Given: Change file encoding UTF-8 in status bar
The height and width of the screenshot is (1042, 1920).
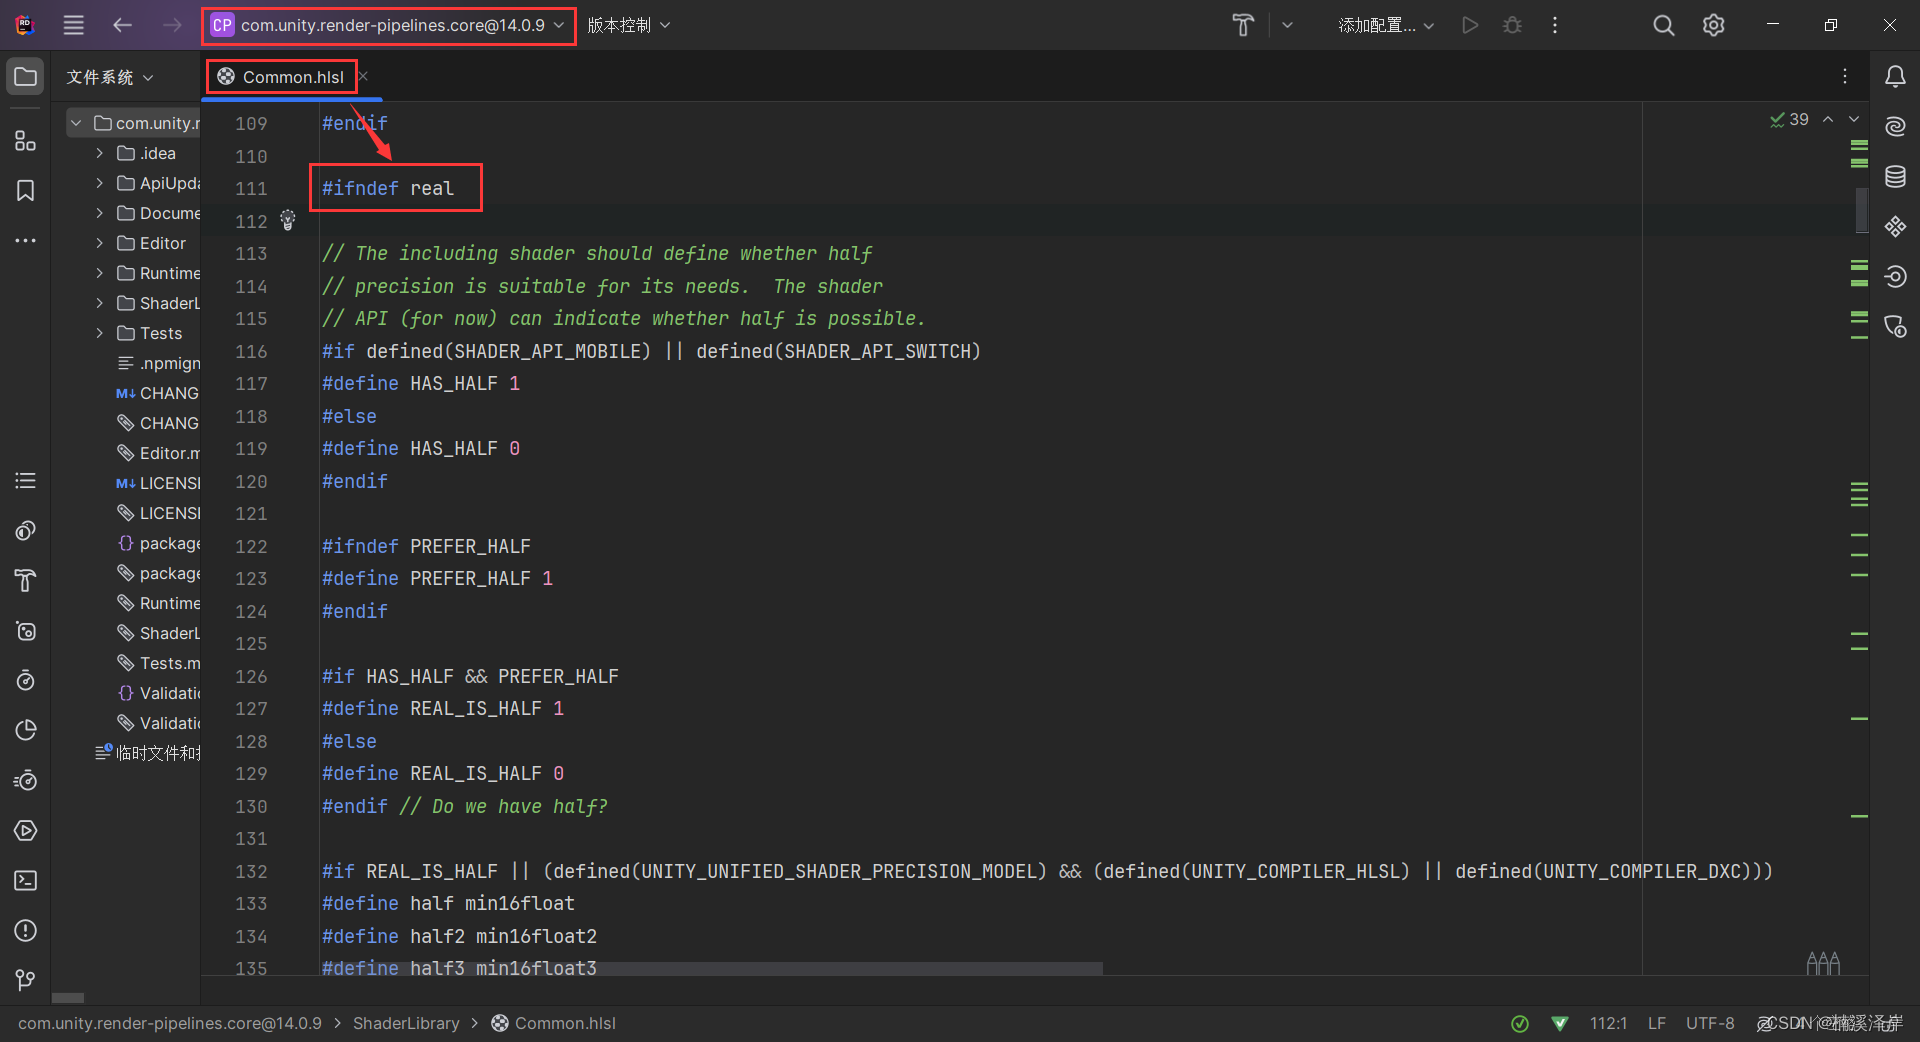Looking at the screenshot, I should [1710, 1023].
